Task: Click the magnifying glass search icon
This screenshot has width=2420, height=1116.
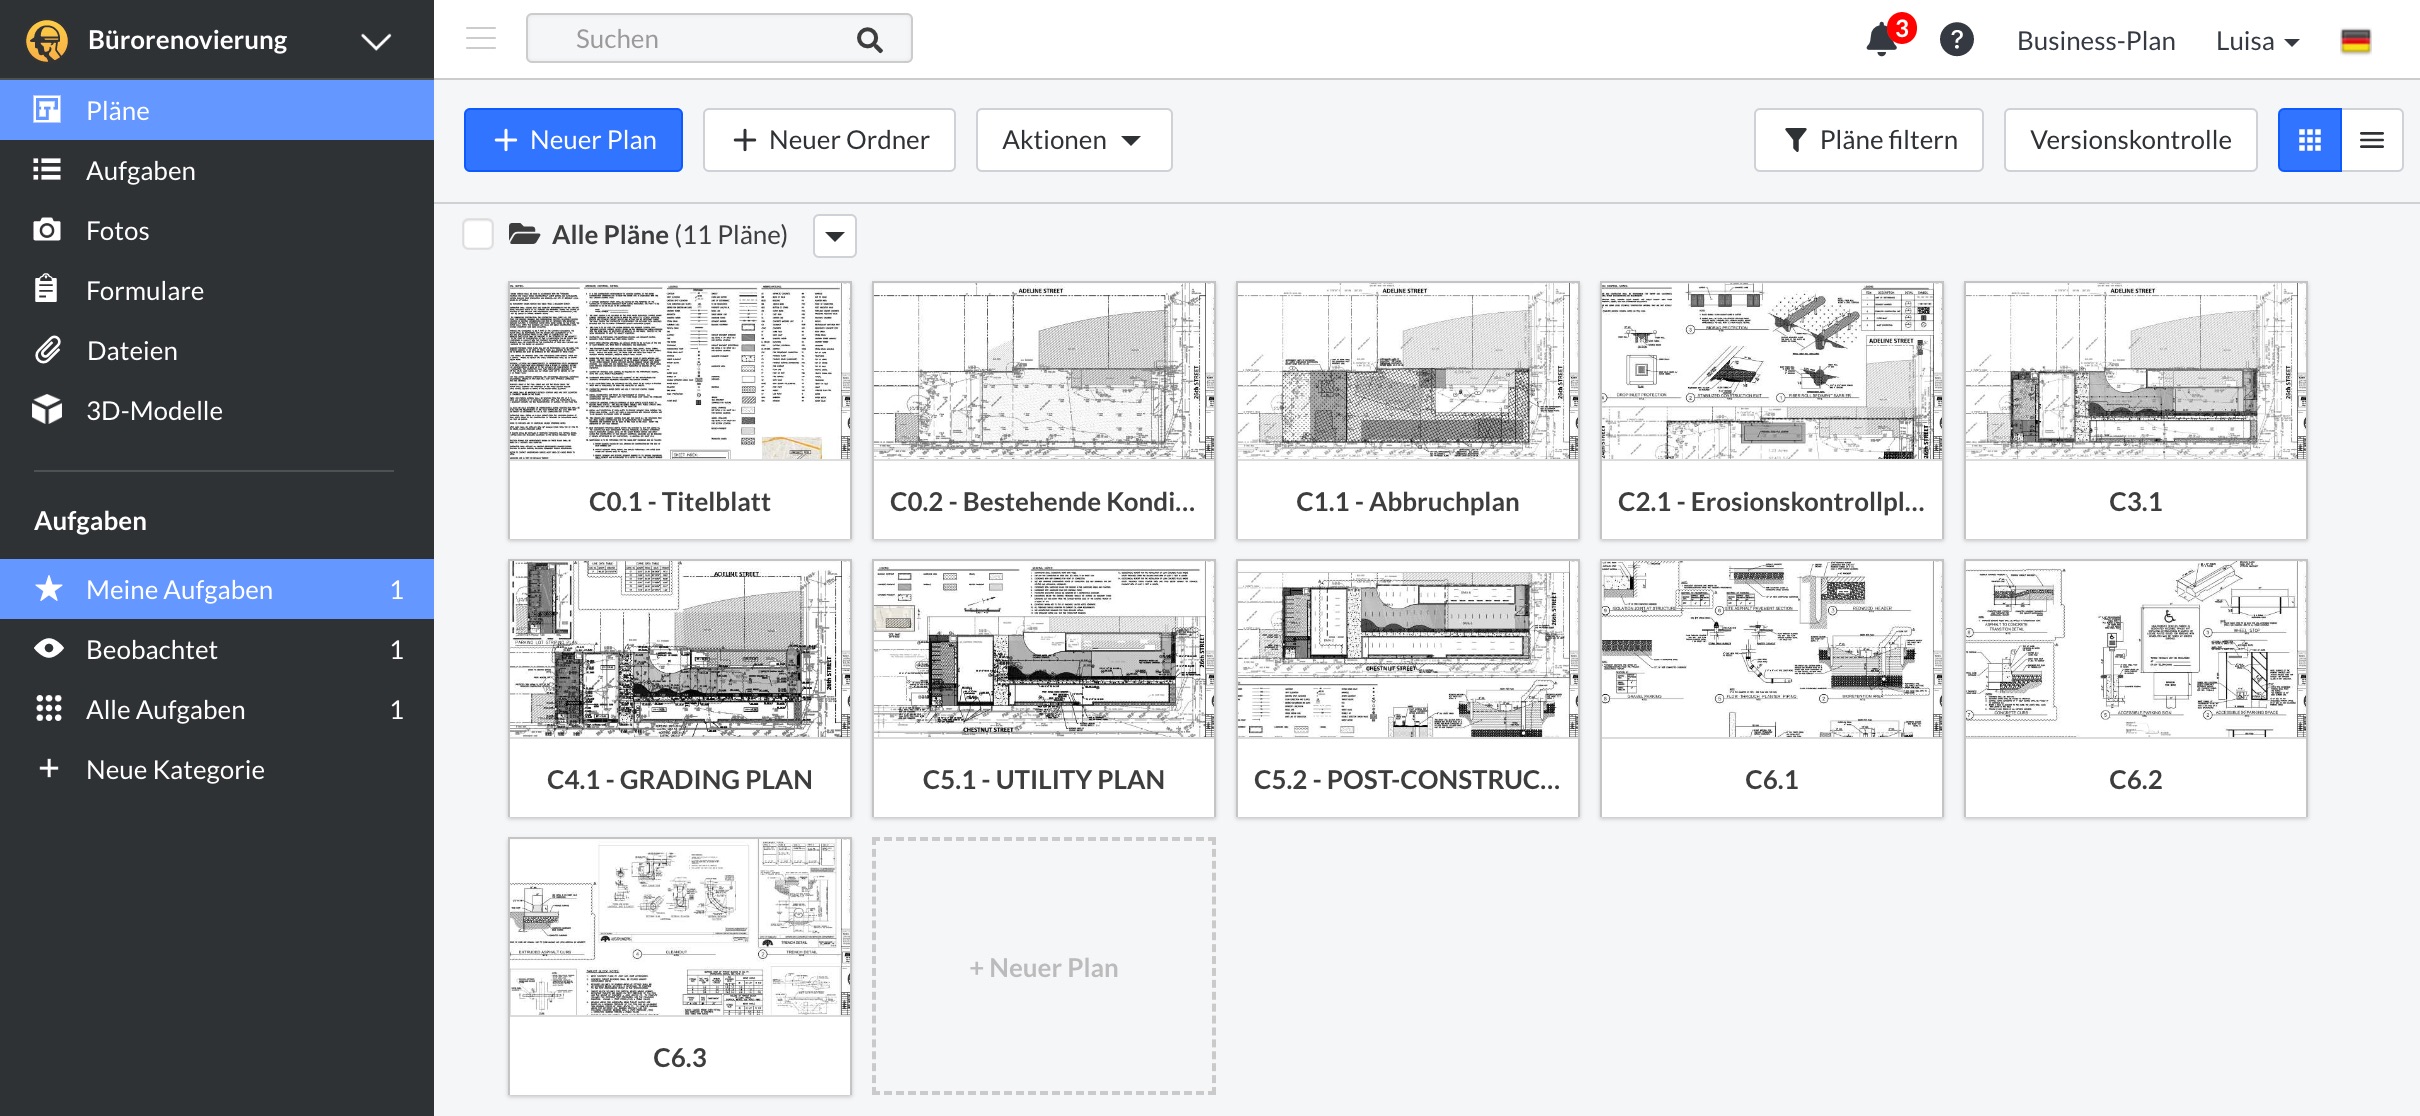Action: coord(870,40)
